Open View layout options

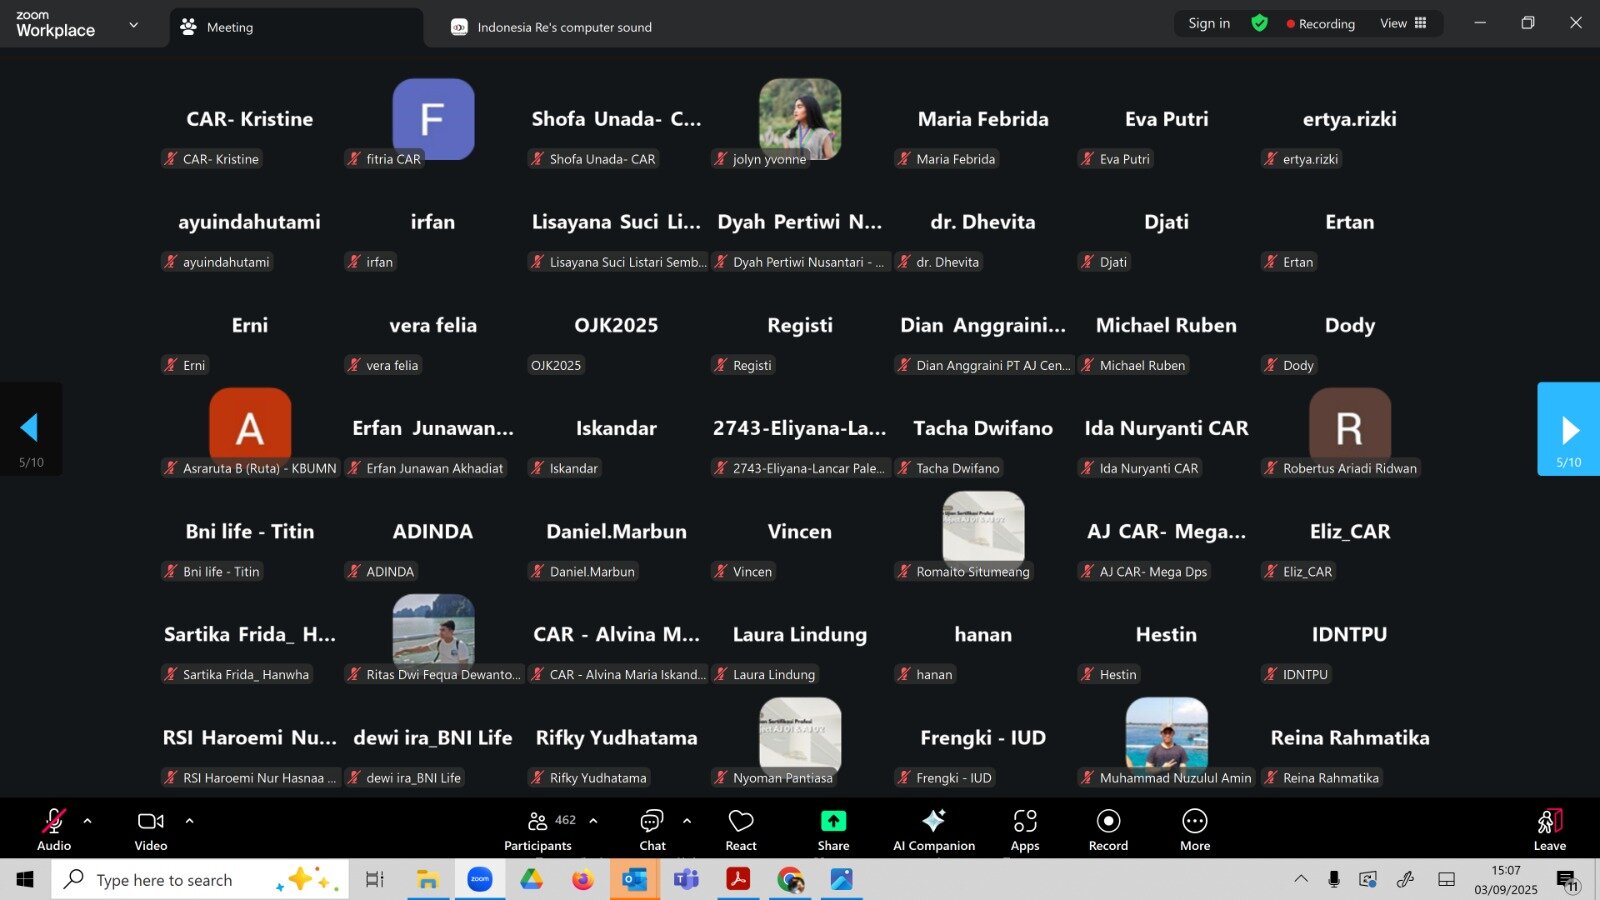[1403, 23]
